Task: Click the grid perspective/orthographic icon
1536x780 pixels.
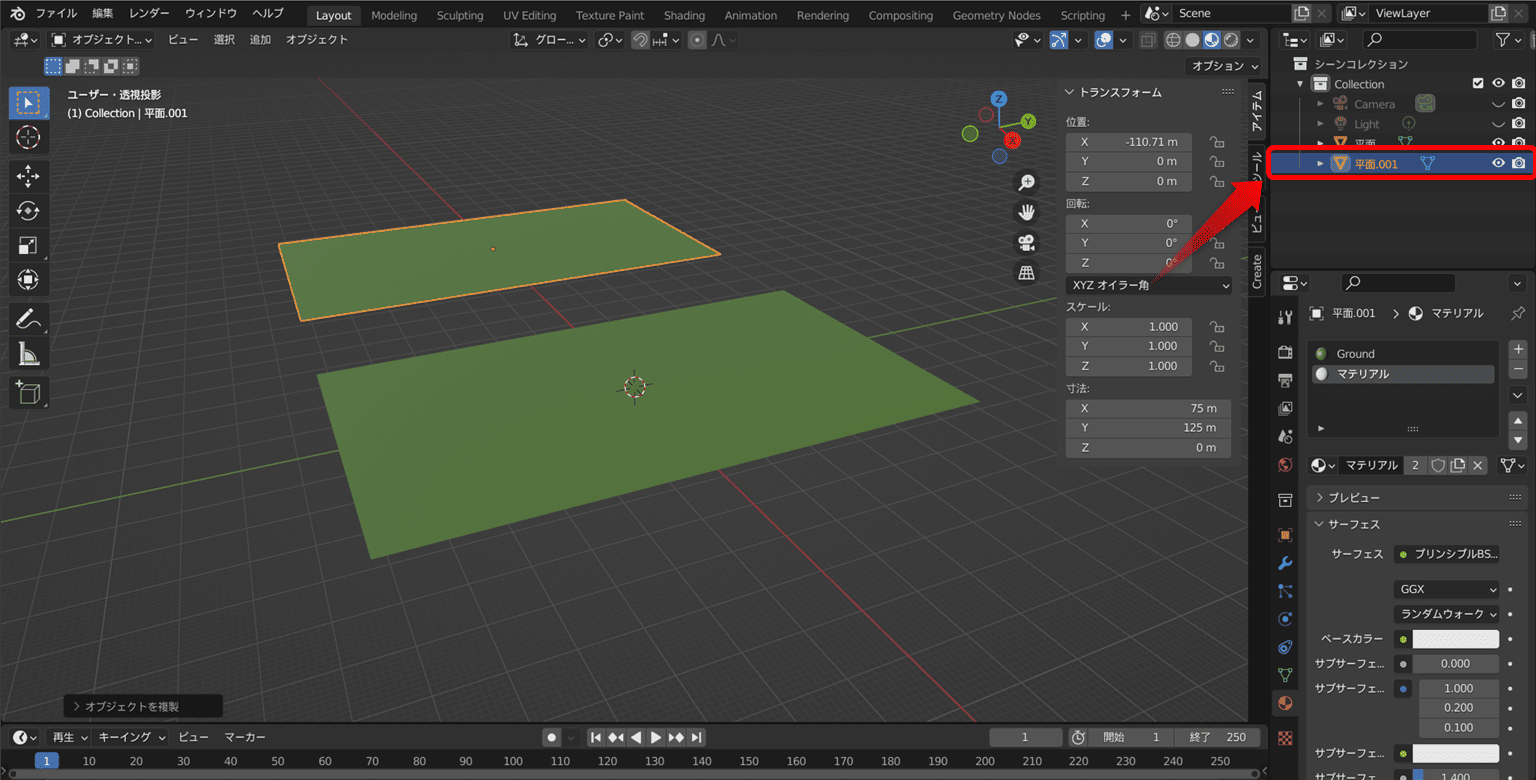Action: 1026,272
